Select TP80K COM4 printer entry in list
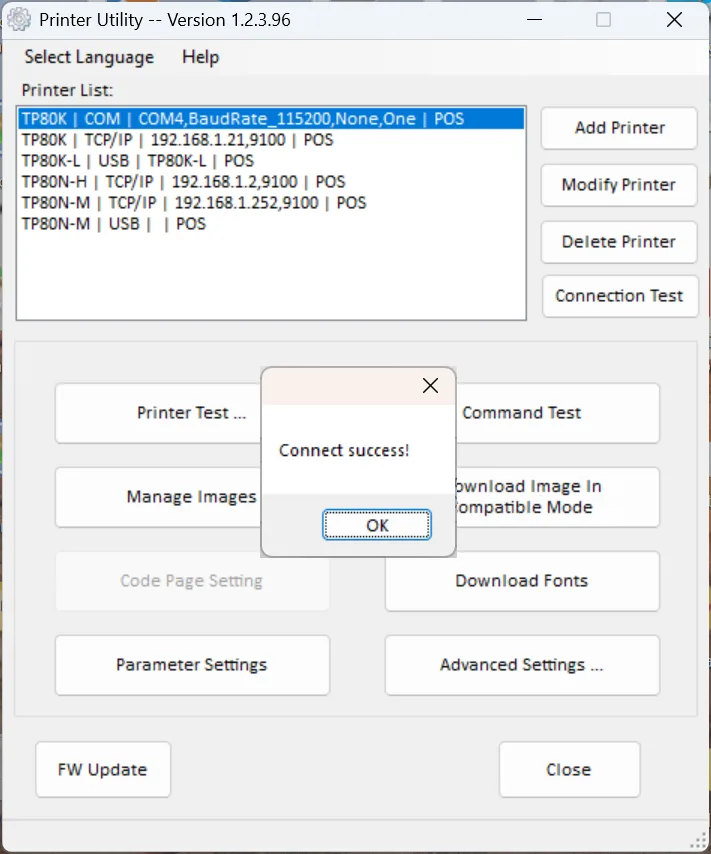This screenshot has width=711, height=854. click(243, 119)
